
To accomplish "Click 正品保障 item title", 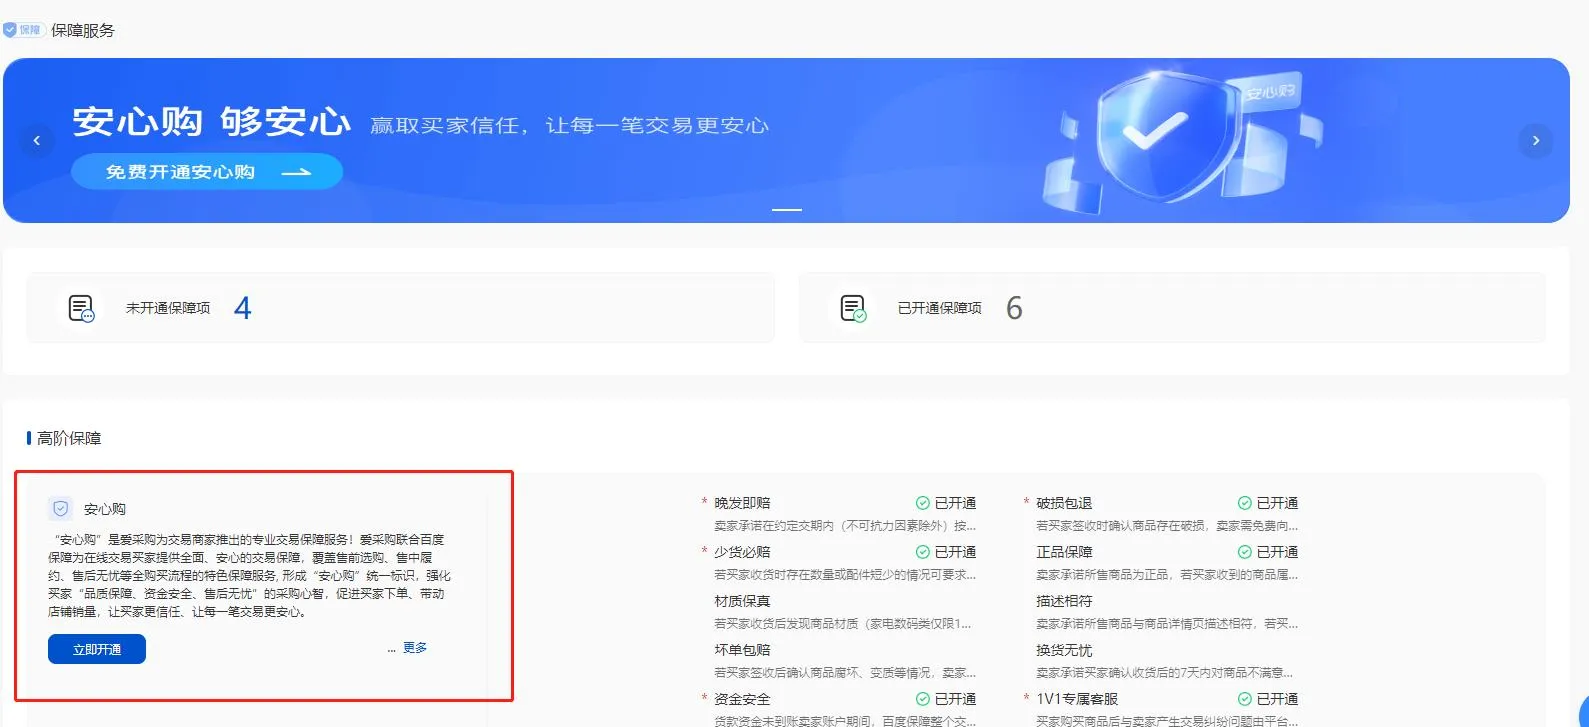I will point(1064,552).
